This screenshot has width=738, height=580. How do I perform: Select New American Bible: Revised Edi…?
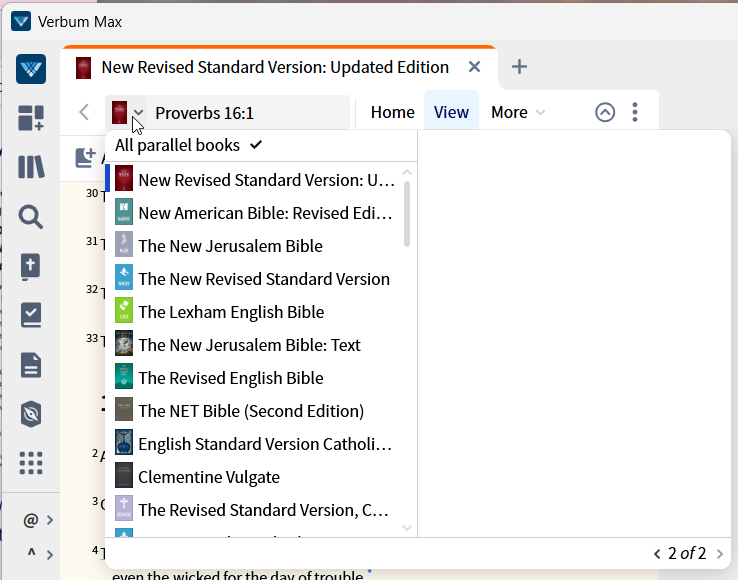click(257, 213)
